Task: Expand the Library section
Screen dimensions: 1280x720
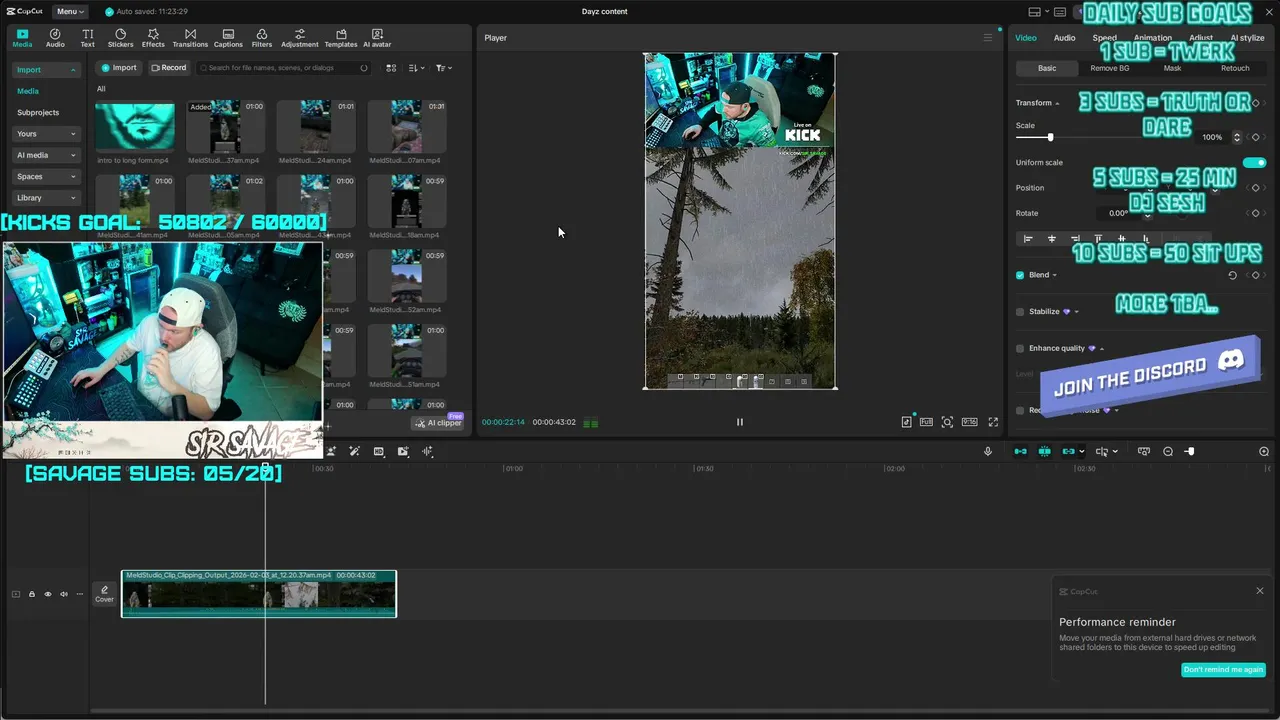Action: 46,198
